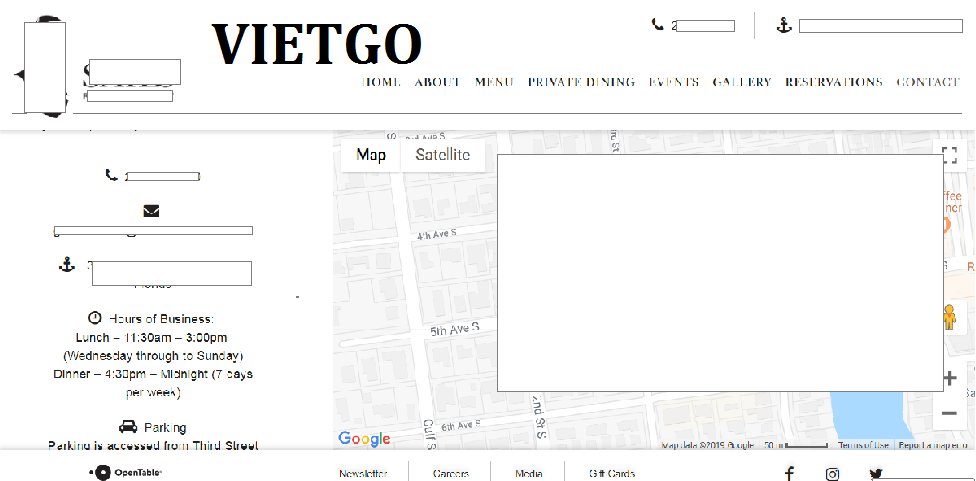Select the Street View pegman
Viewport: 976px width, 481px height.
pyautogui.click(x=949, y=317)
